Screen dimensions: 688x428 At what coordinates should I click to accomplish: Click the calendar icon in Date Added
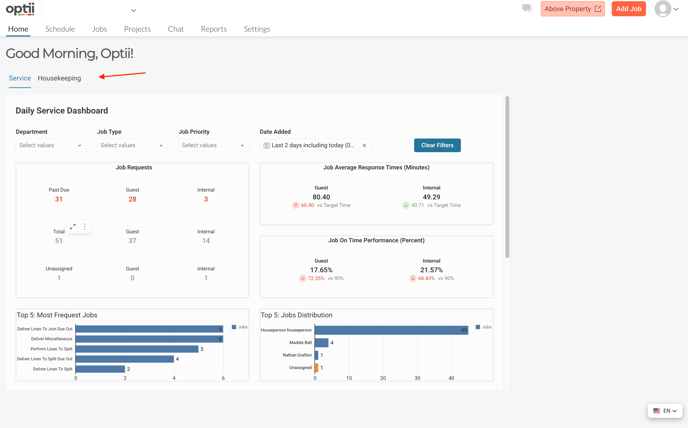tap(267, 146)
